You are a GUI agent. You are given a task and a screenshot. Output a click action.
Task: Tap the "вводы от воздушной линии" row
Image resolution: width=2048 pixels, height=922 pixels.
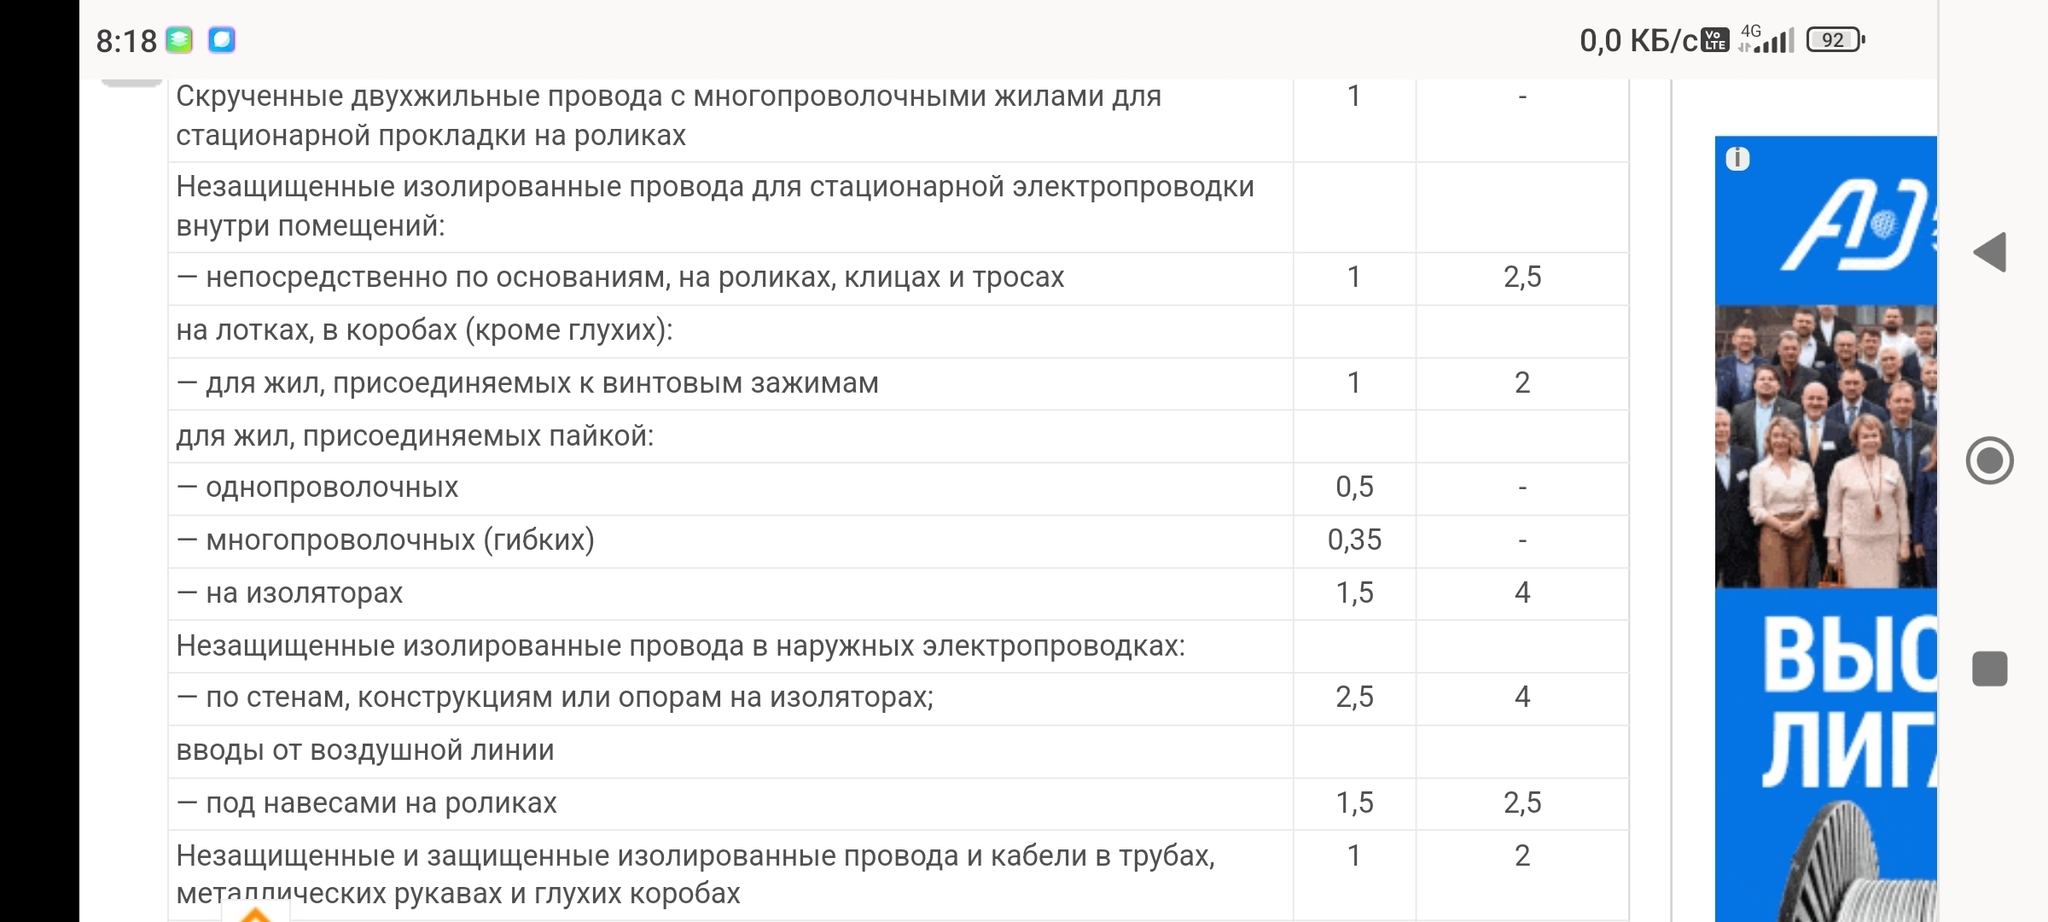coord(365,750)
